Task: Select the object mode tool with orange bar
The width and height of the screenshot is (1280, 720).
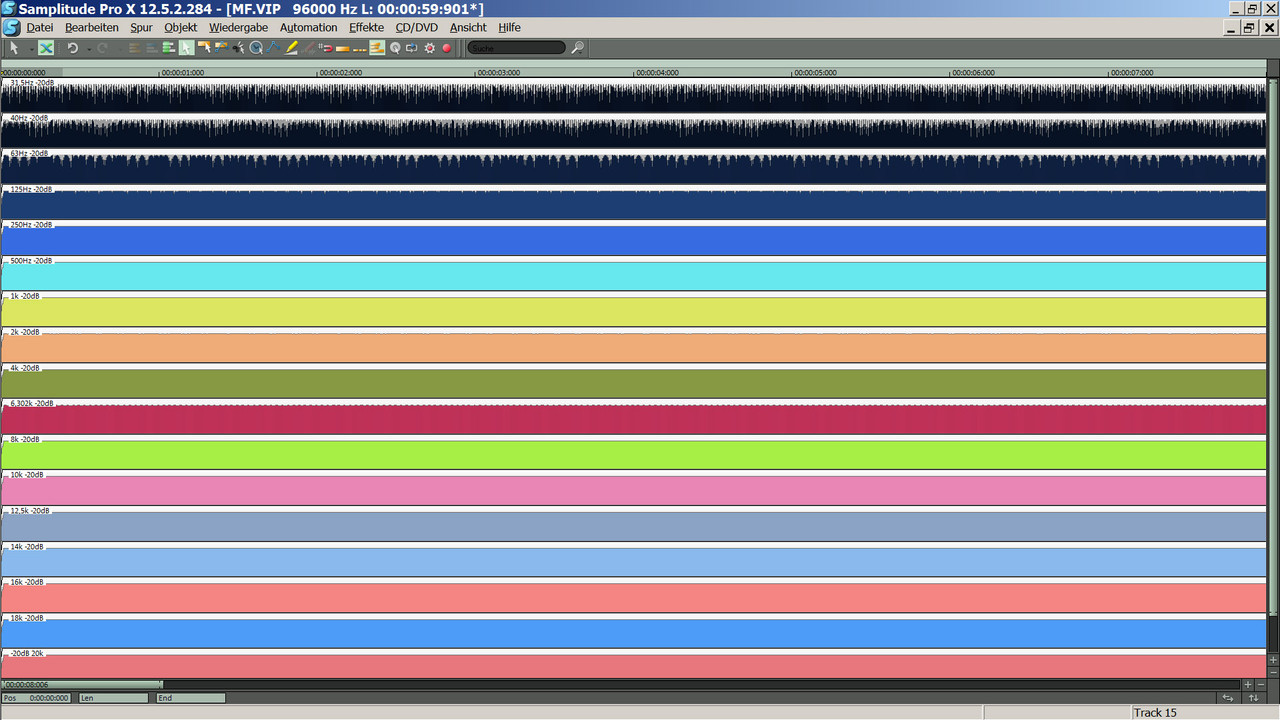Action: coord(204,47)
